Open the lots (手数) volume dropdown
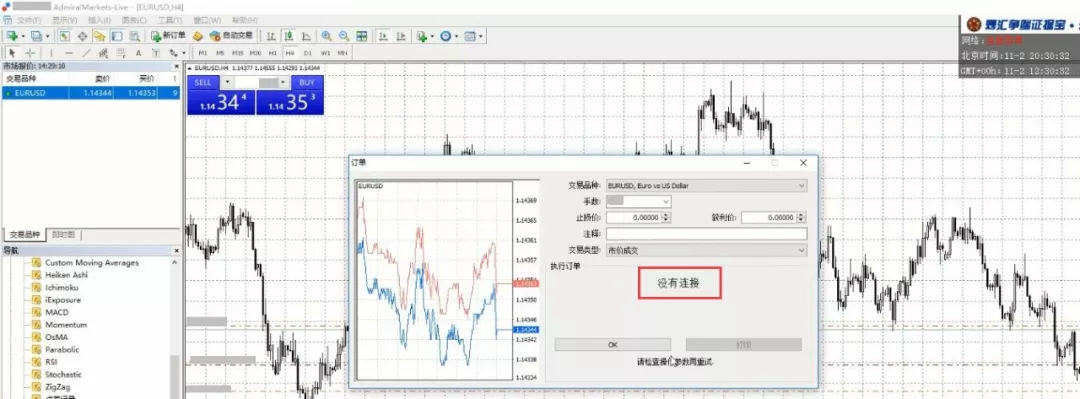This screenshot has width=1080, height=399. tap(638, 201)
